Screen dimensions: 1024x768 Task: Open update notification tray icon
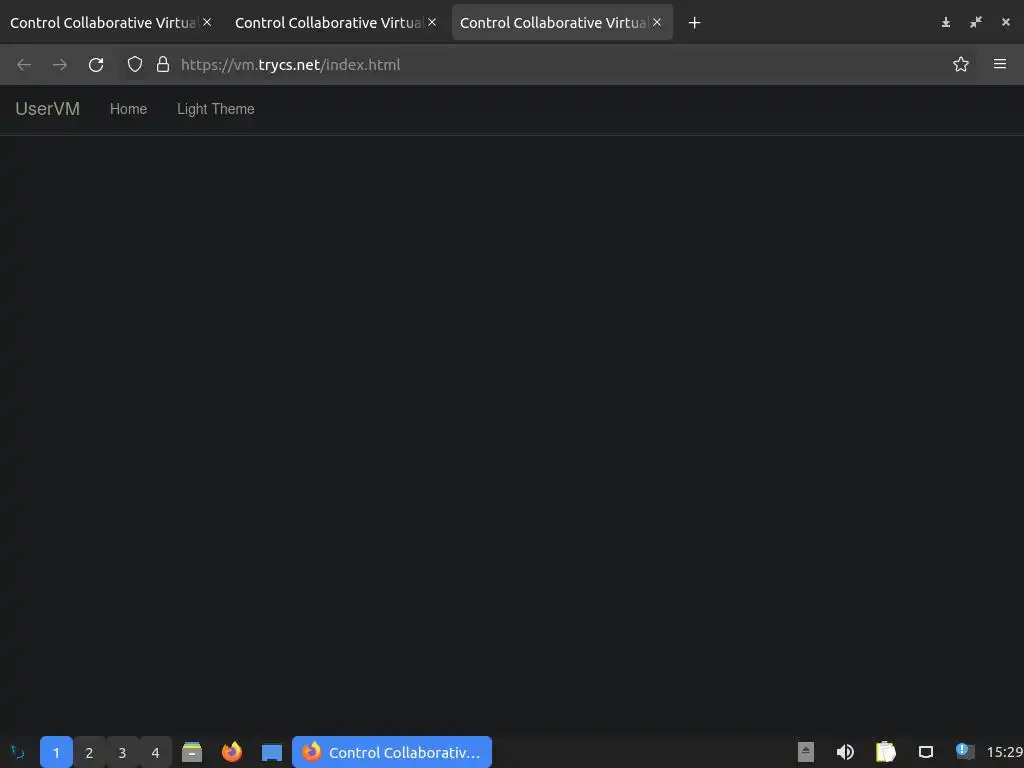point(965,751)
